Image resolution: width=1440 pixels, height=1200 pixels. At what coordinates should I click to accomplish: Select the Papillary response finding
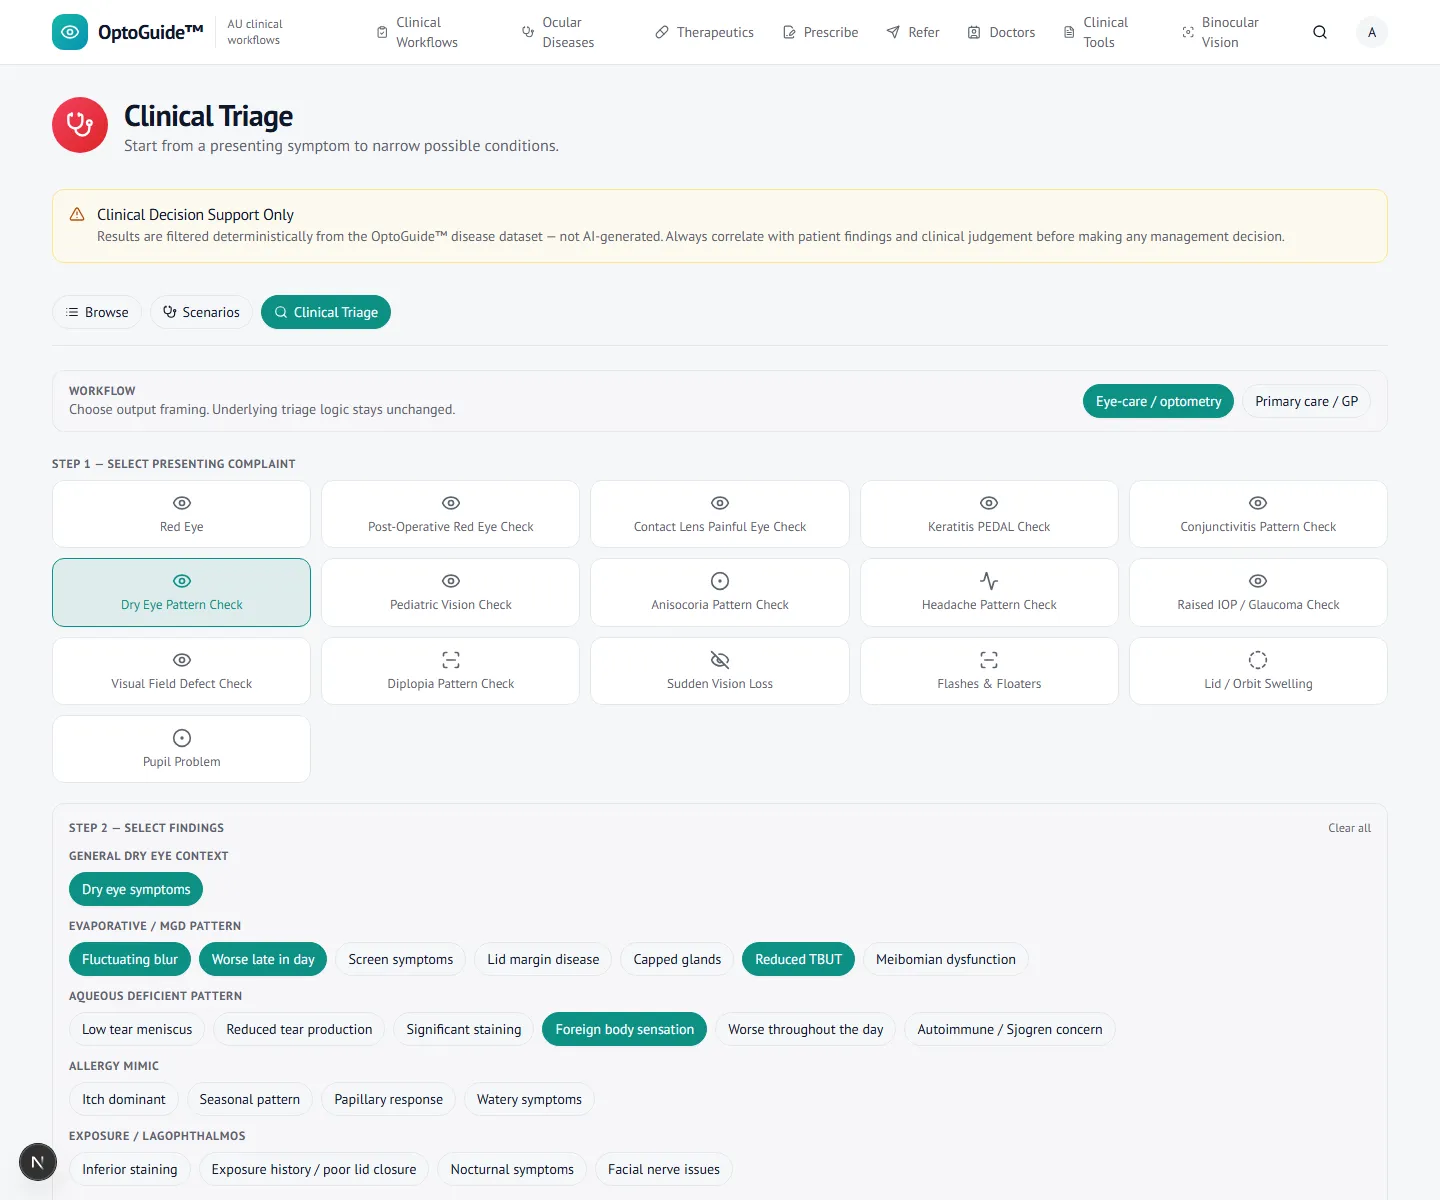pos(388,1099)
